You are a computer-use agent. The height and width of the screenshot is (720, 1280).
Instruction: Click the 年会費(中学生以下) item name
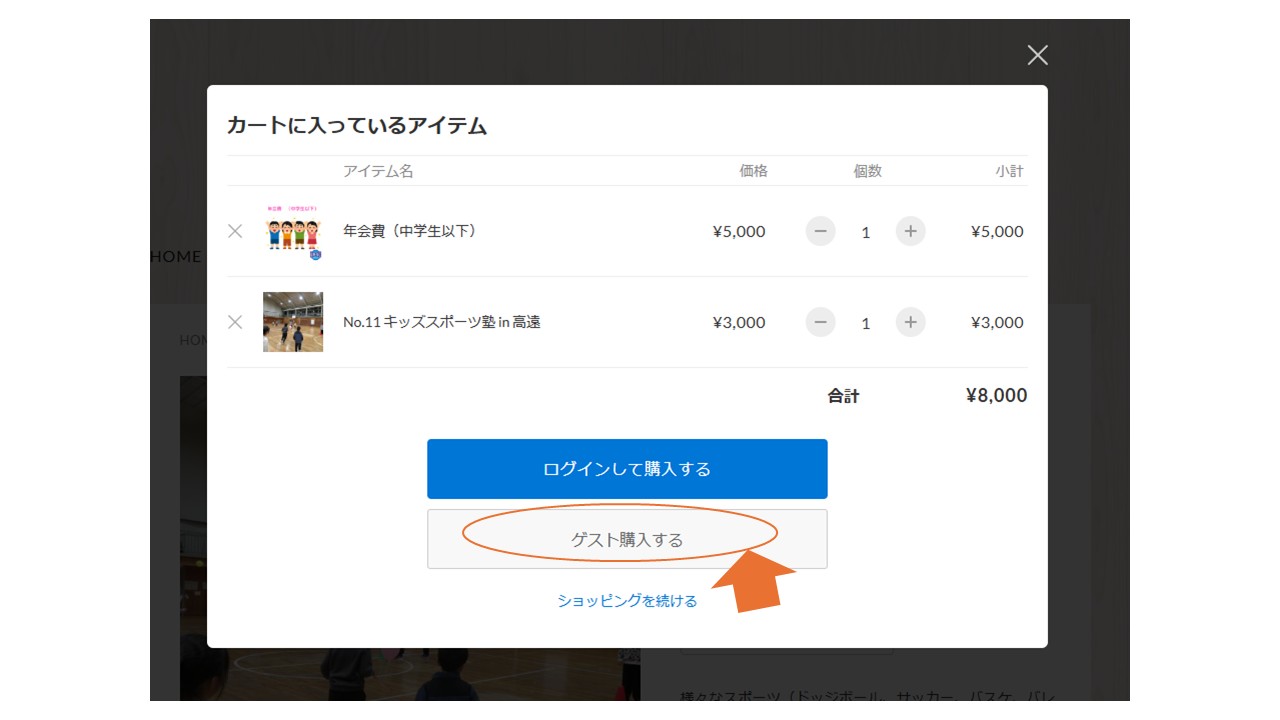tap(410, 231)
